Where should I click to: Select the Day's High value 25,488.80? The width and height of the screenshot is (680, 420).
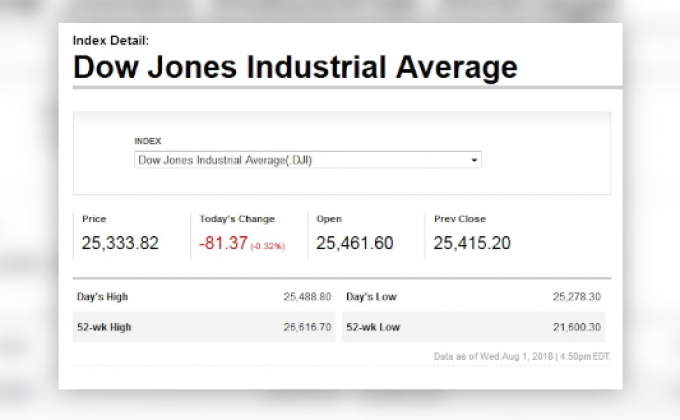click(308, 297)
